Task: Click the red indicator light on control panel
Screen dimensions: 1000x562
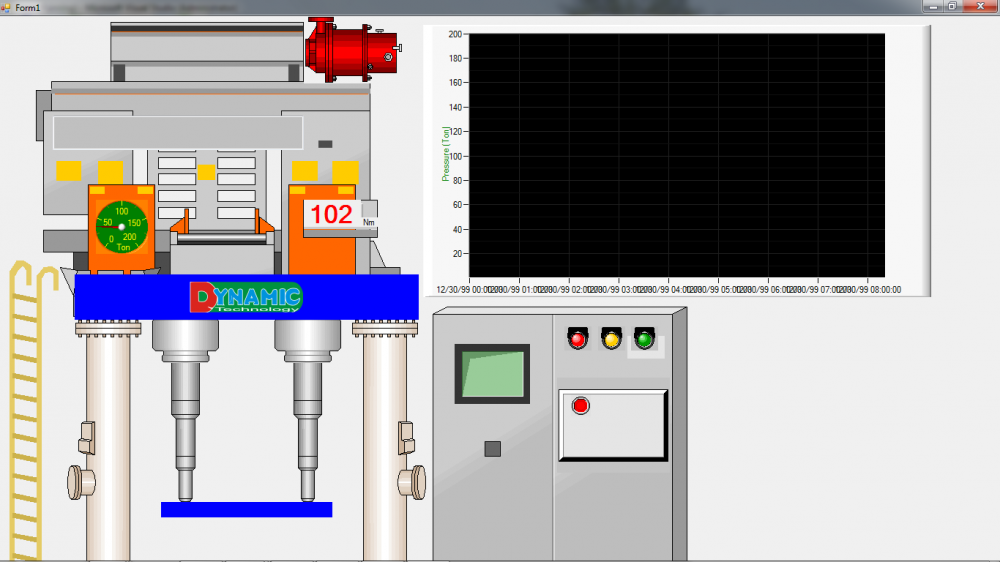Action: point(578,339)
